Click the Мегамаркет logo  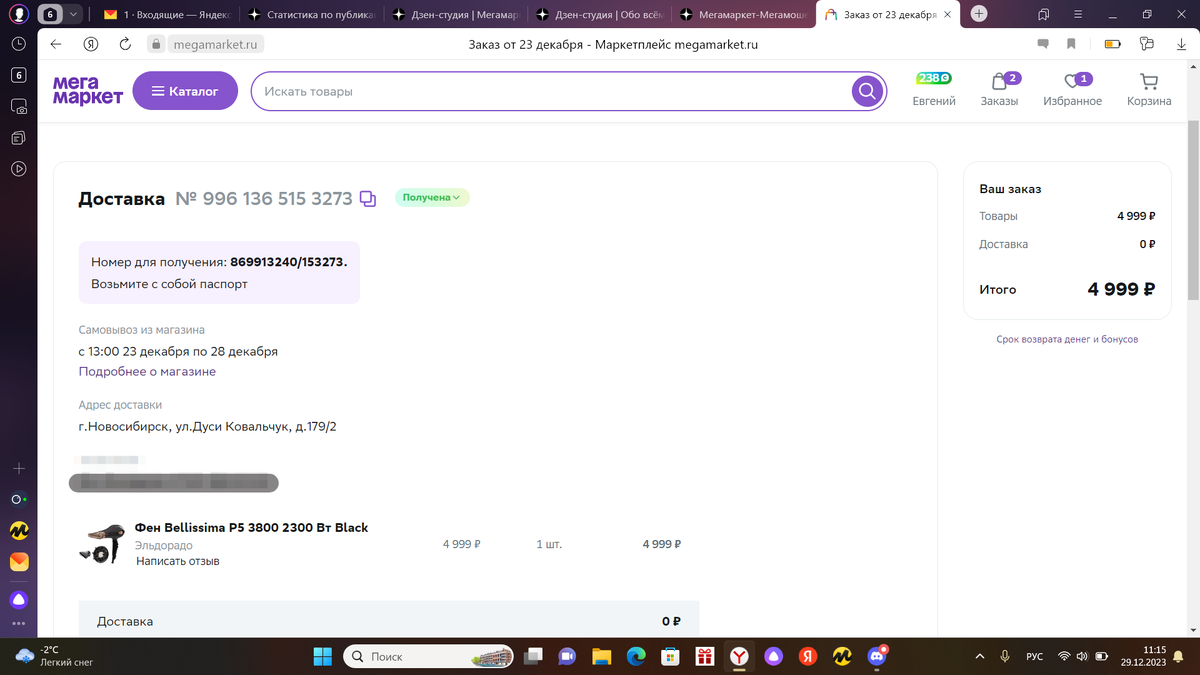[x=88, y=91]
